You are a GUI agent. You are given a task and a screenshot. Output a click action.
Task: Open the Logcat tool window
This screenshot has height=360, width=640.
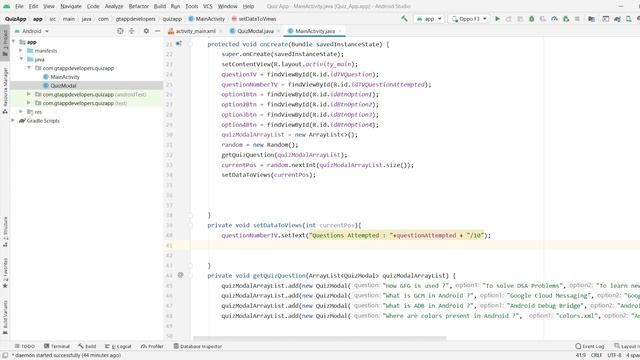(x=118, y=346)
